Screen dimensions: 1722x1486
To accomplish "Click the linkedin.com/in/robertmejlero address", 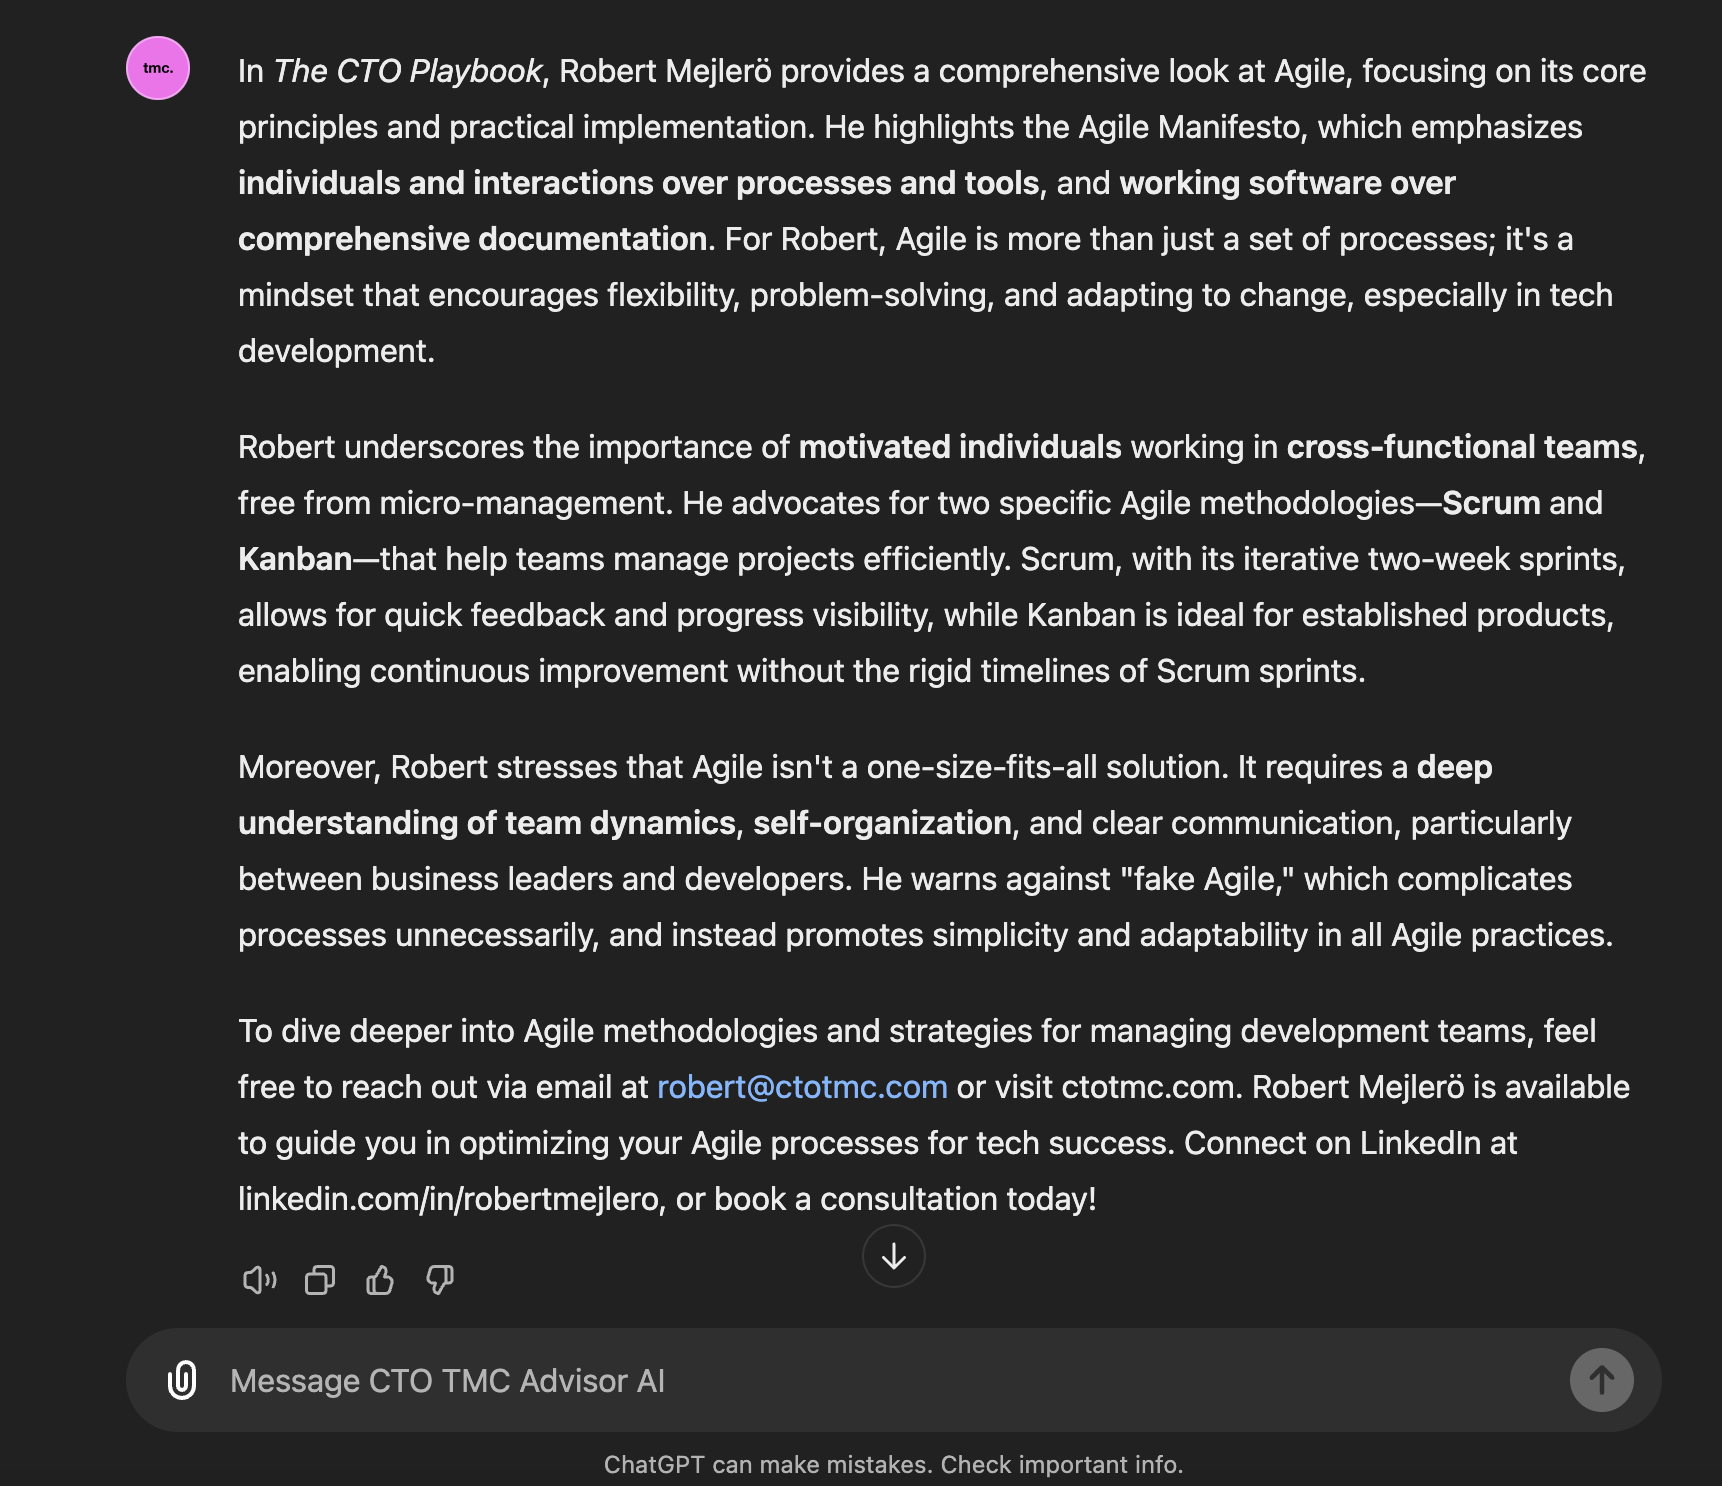I will click(448, 1199).
